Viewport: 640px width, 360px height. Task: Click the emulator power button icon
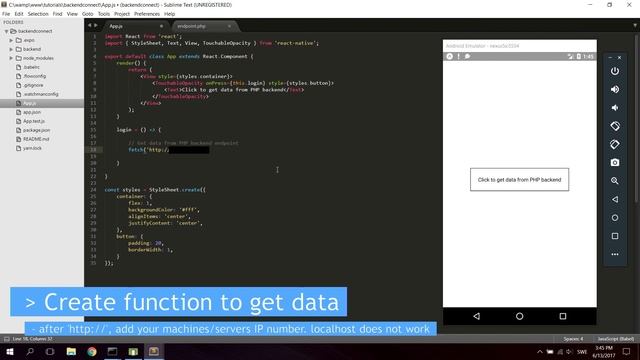click(x=615, y=71)
